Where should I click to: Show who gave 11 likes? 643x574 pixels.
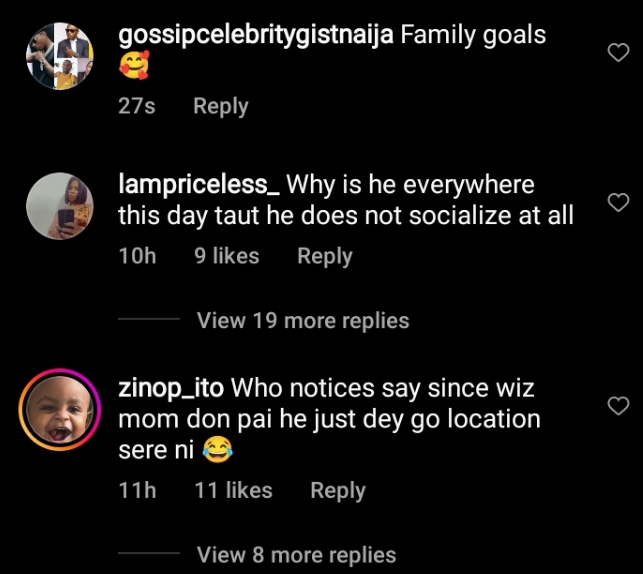click(234, 490)
